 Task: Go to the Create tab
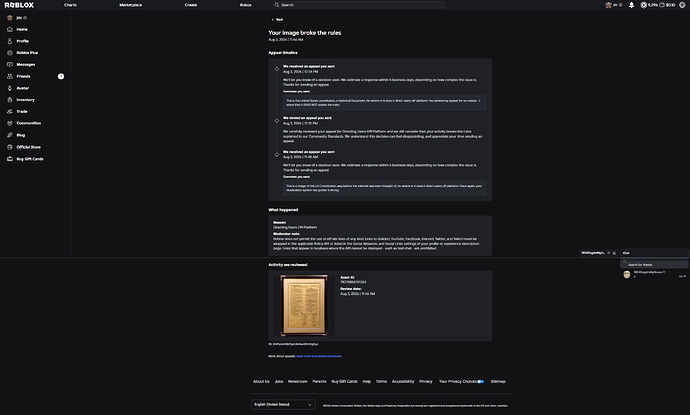tap(191, 5)
